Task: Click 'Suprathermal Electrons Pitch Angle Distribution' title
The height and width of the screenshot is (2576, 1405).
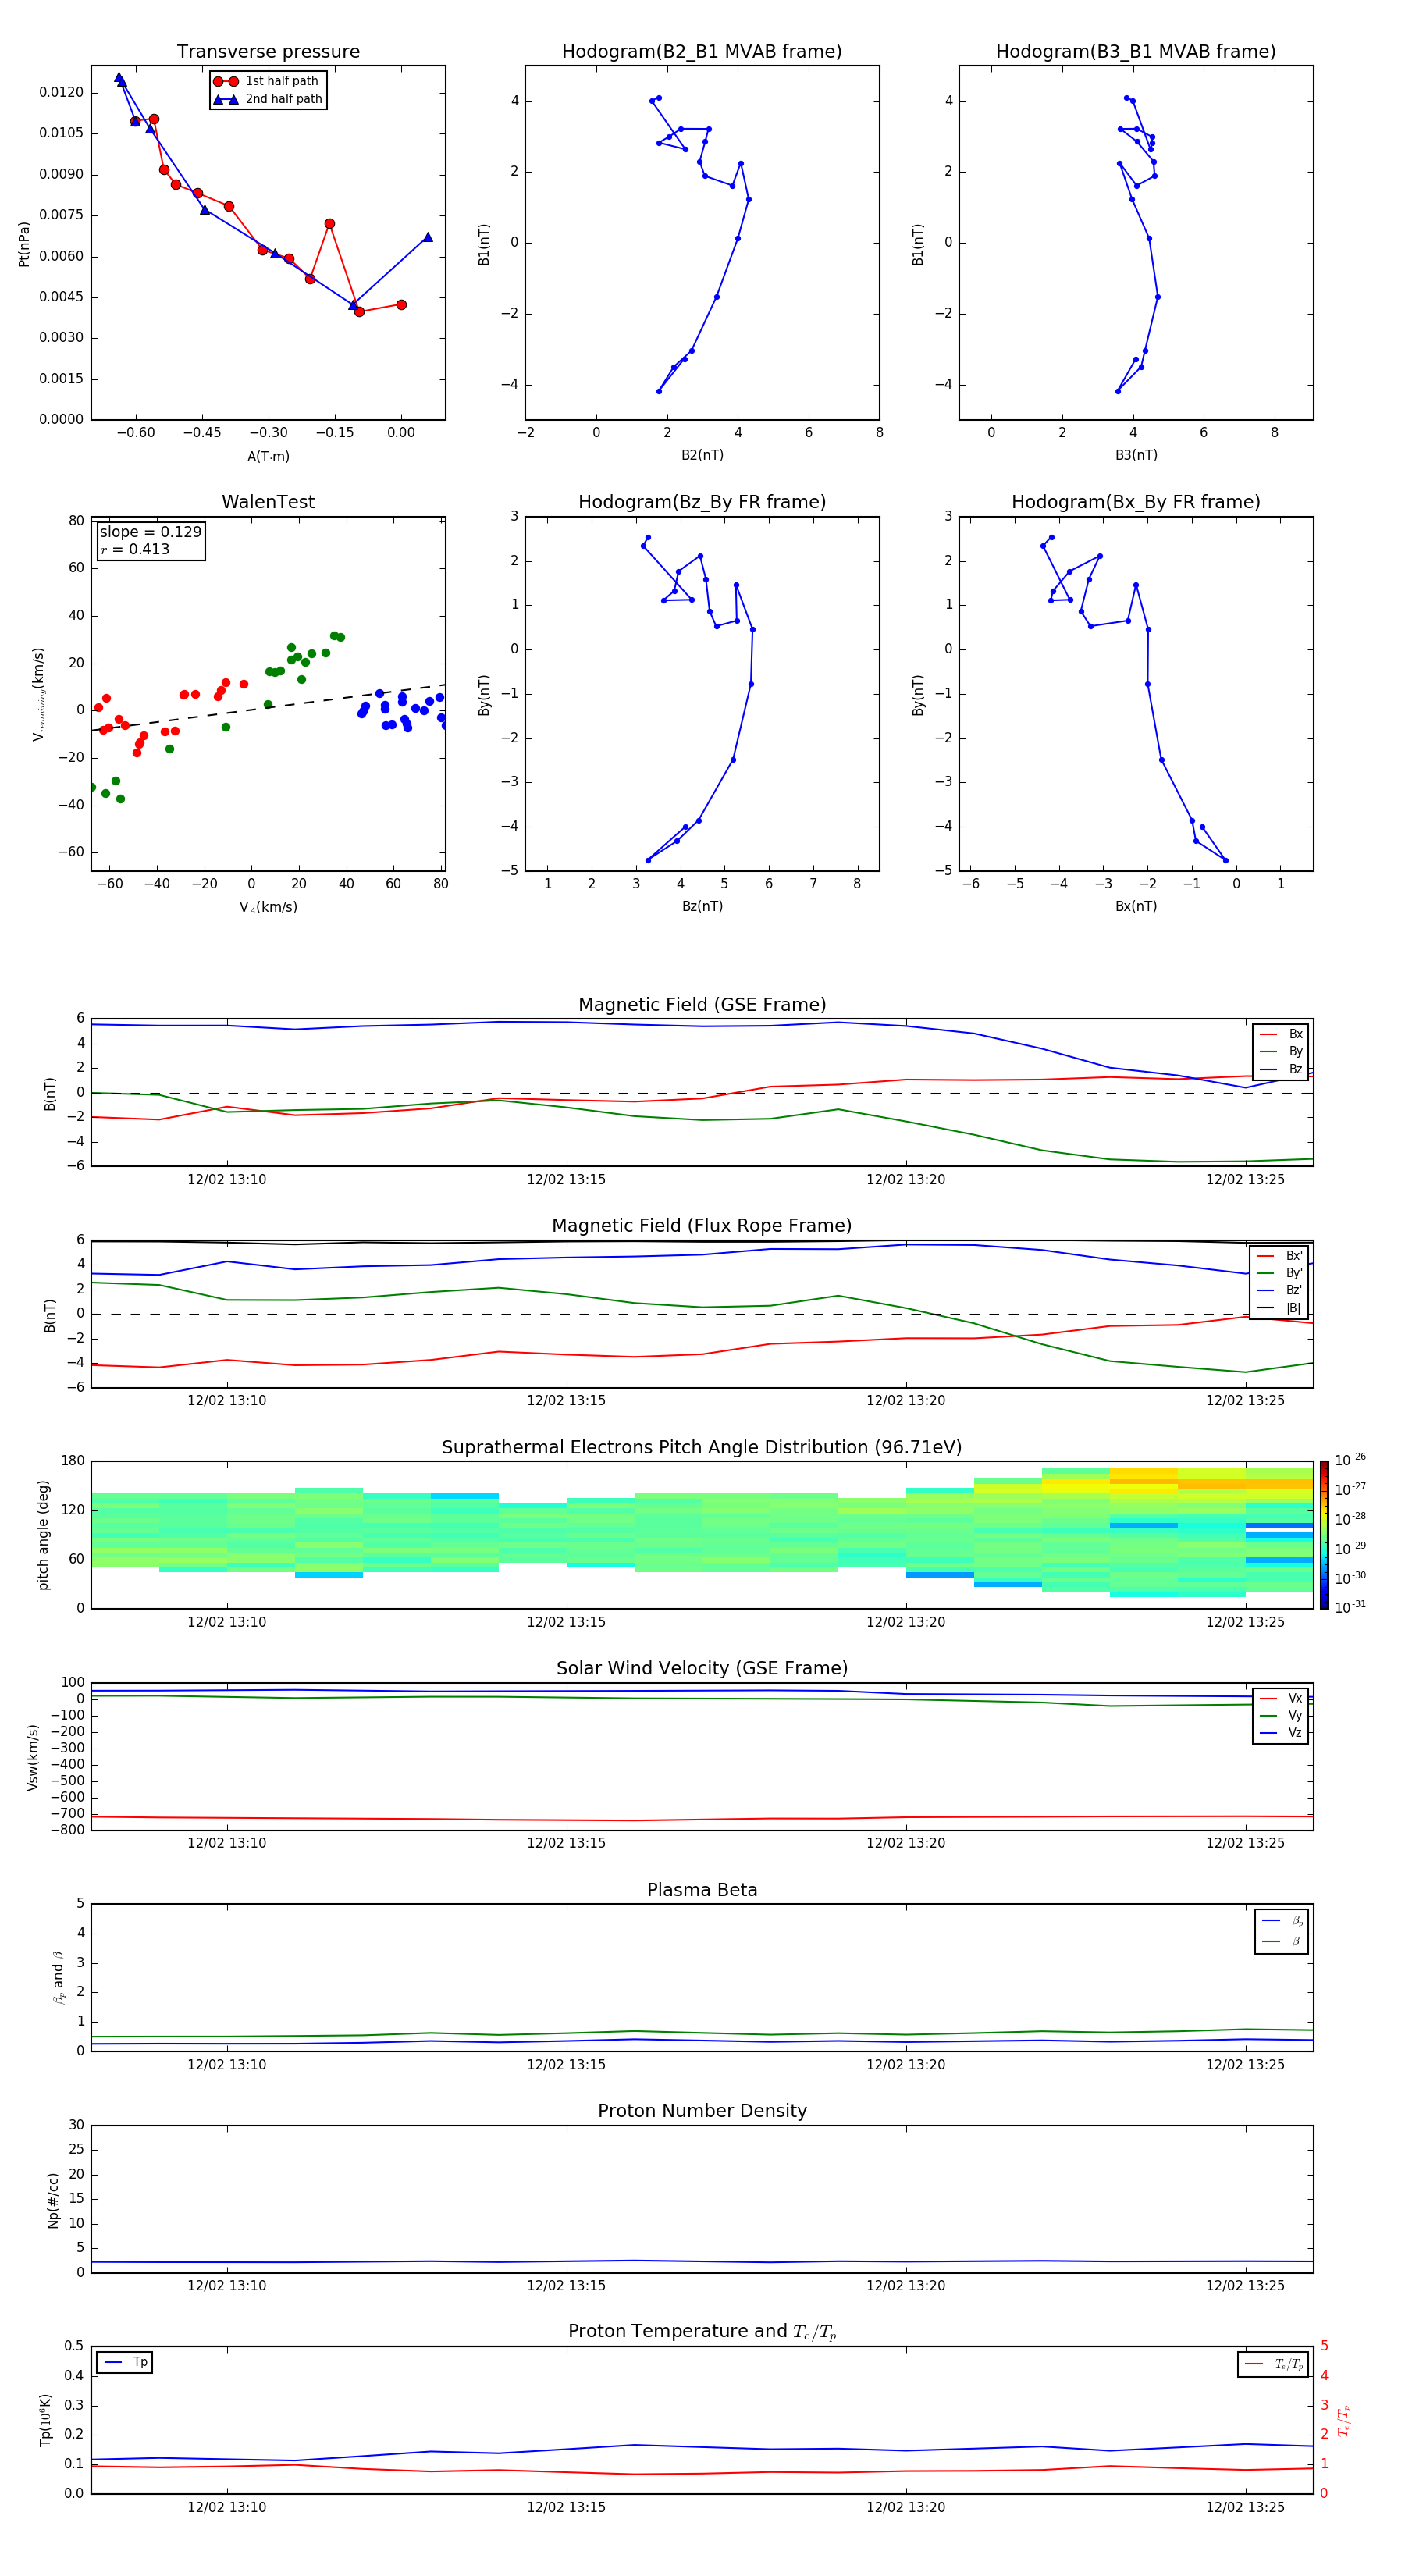Action: [x=702, y=1447]
